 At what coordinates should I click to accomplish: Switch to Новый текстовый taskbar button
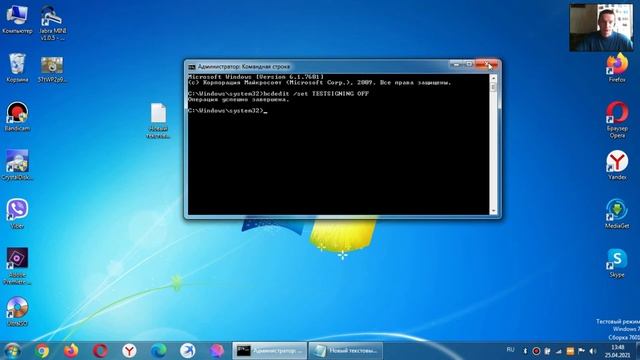346,351
